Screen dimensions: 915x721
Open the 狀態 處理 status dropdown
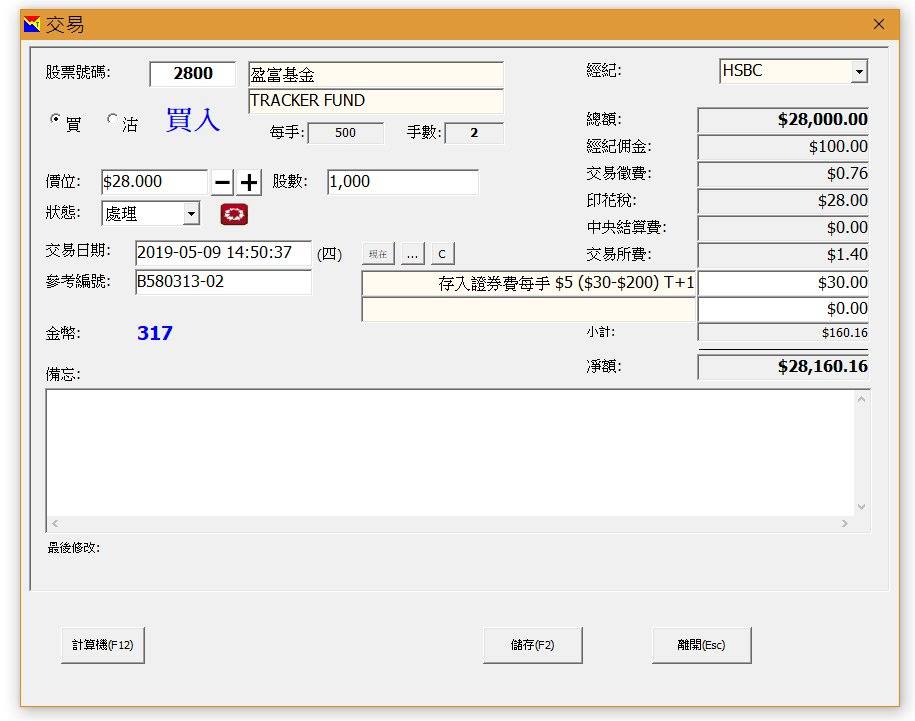click(191, 214)
